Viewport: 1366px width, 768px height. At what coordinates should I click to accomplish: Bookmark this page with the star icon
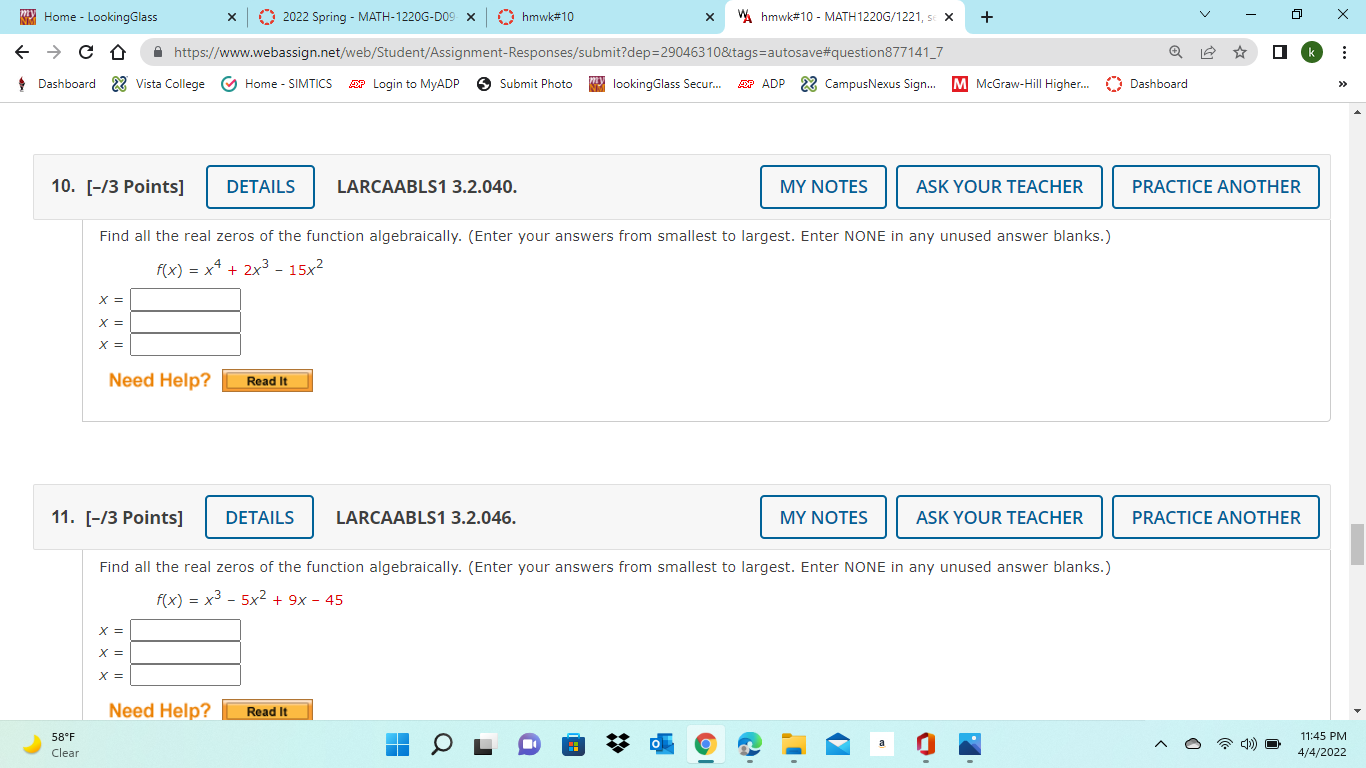[1240, 52]
